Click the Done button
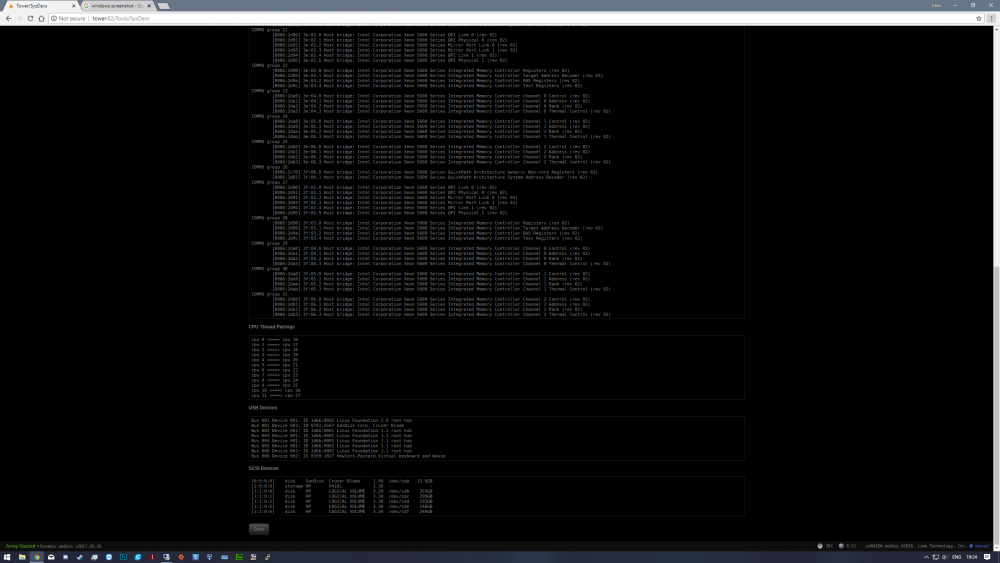The image size is (1000, 563). (258, 529)
